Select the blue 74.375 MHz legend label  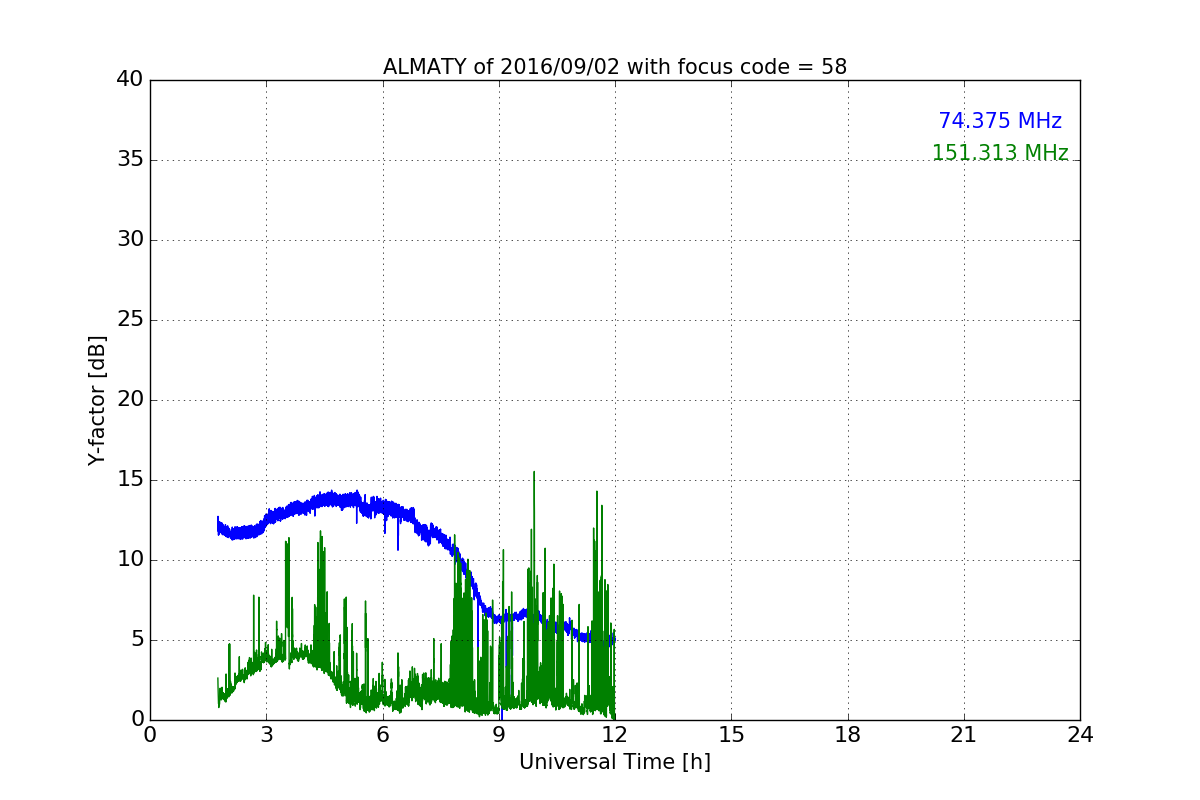pos(1000,121)
